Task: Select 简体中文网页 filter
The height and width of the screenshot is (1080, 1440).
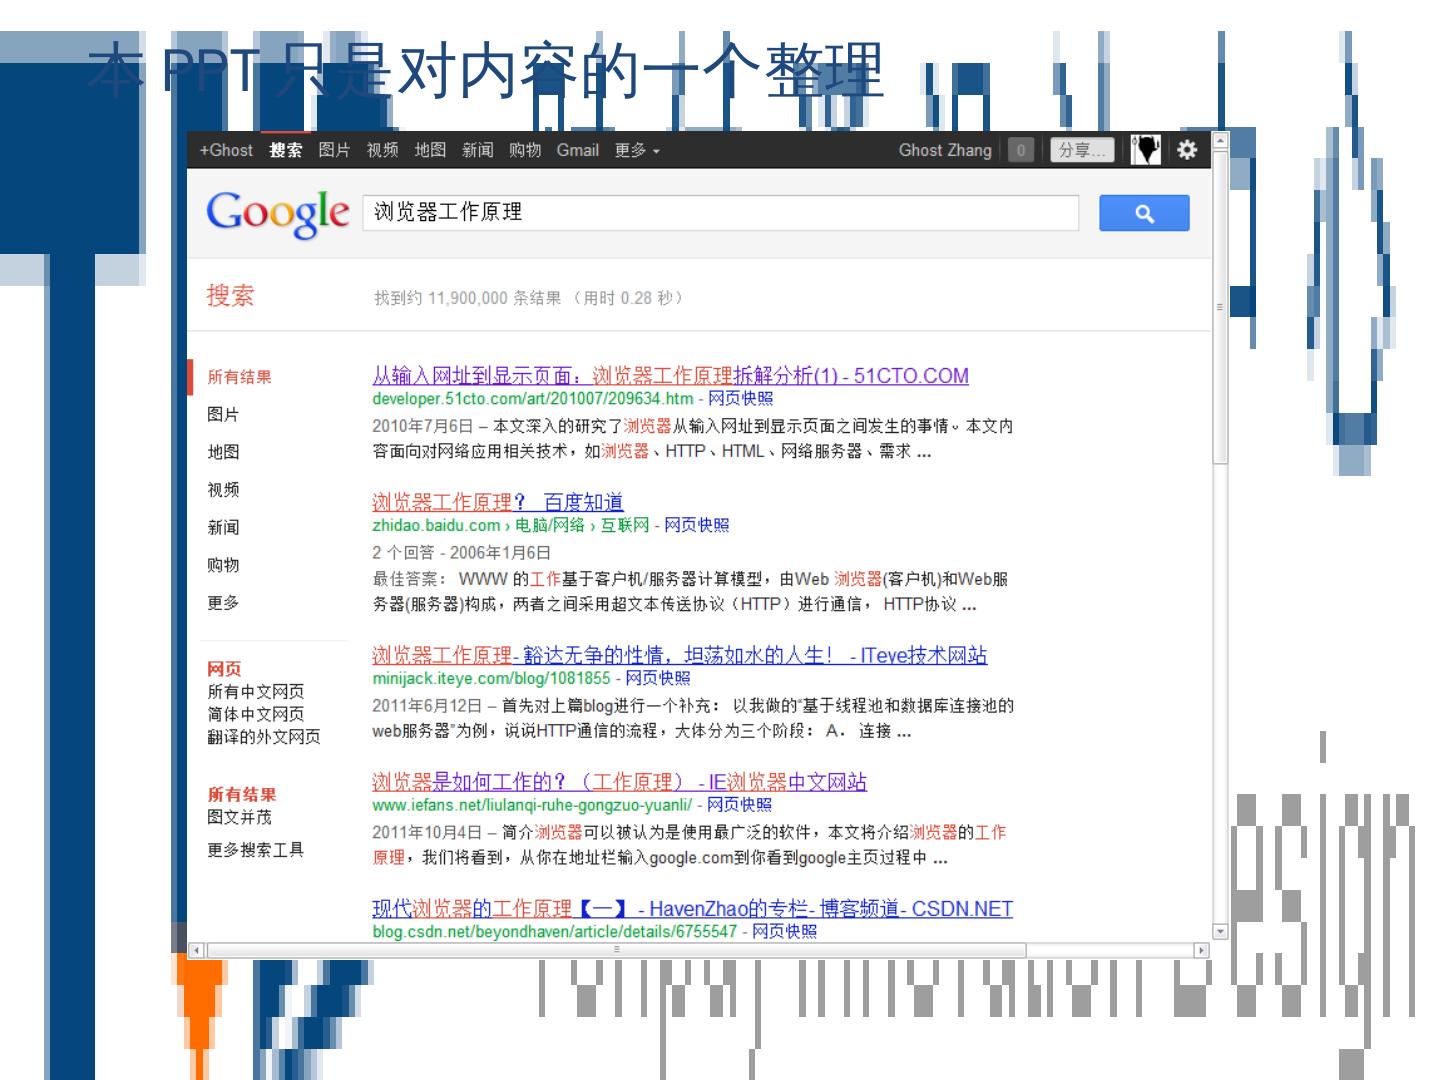Action: click(256, 714)
